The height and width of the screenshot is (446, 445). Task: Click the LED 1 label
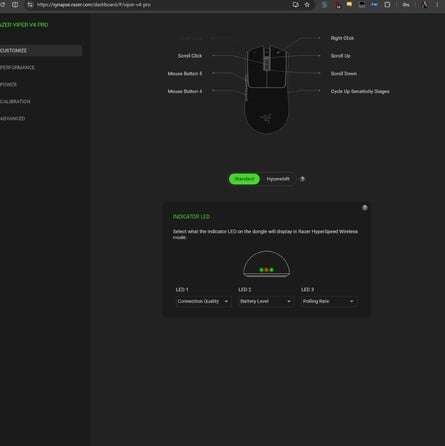click(182, 289)
